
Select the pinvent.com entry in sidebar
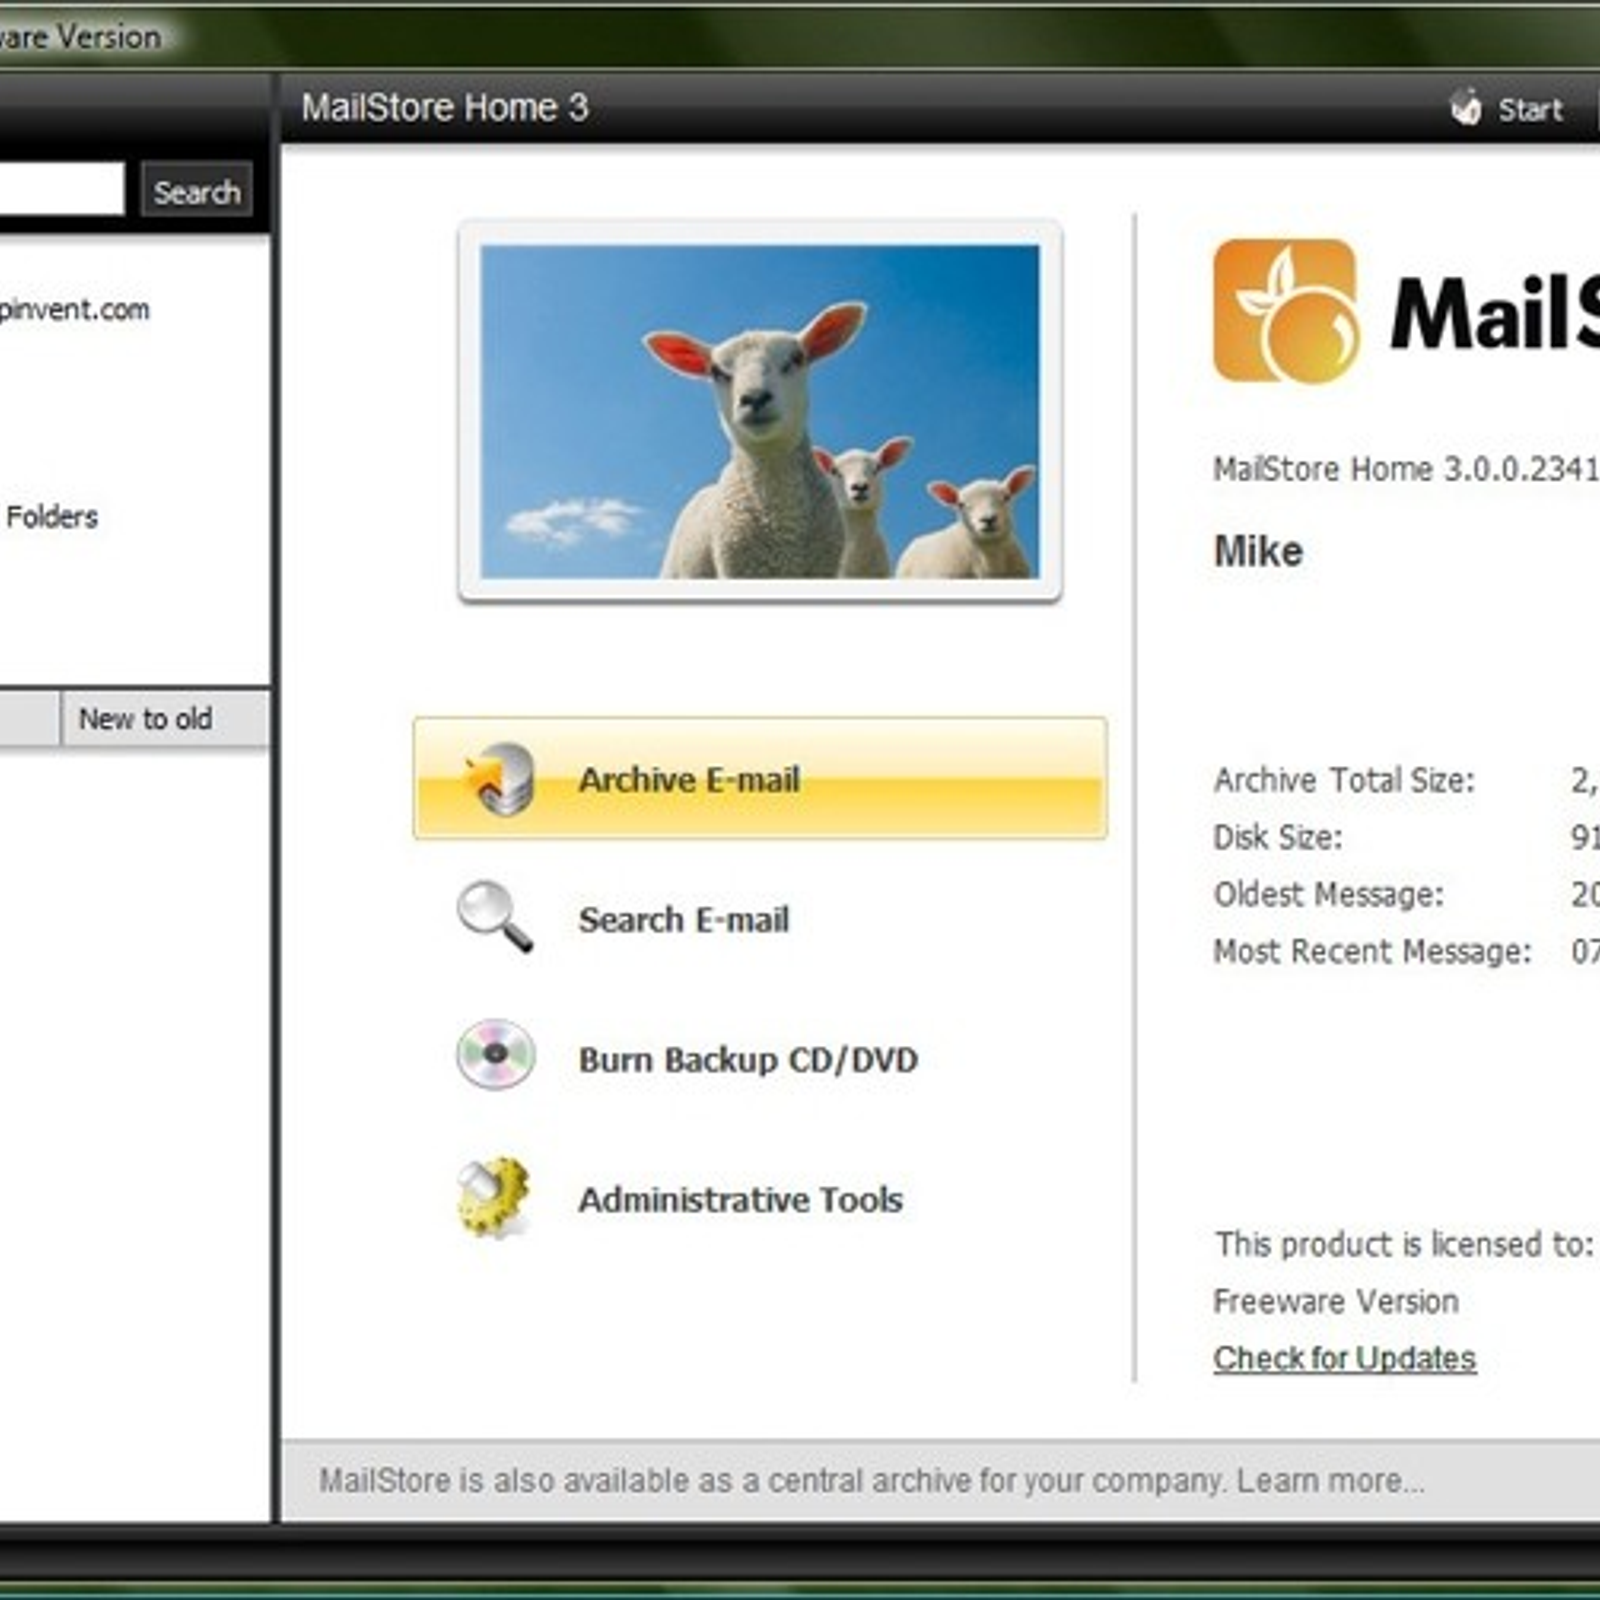[75, 309]
